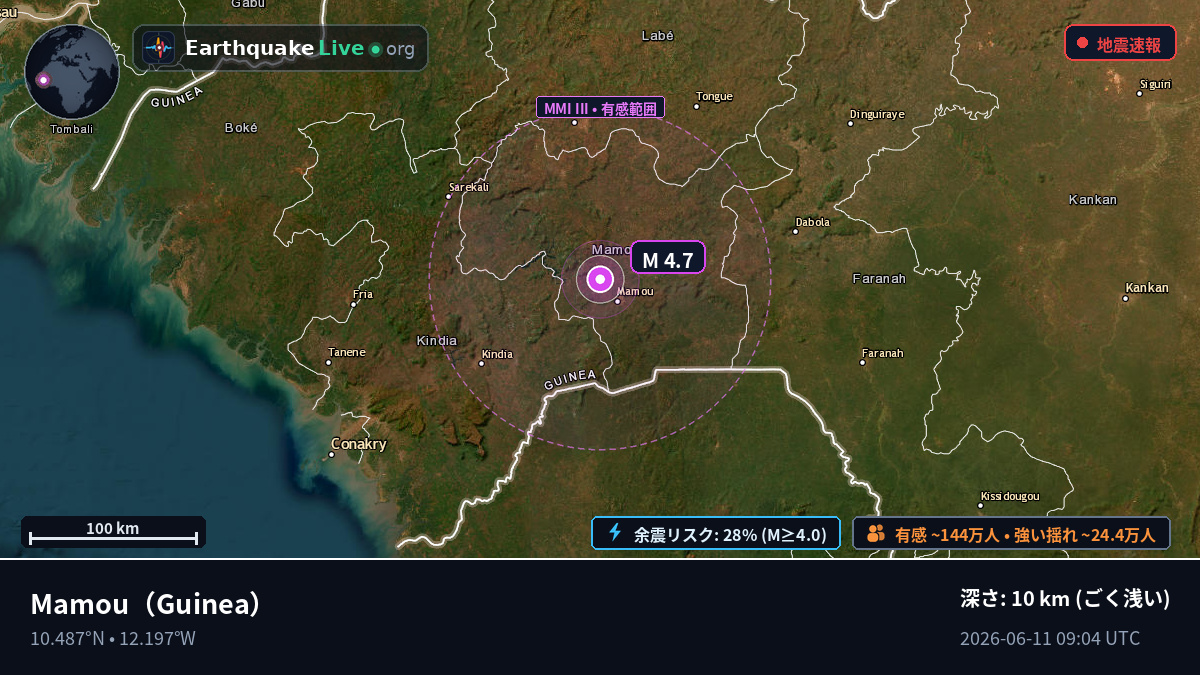The height and width of the screenshot is (675, 1200).
Task: Click the magenta epicenter marker
Action: (x=600, y=280)
